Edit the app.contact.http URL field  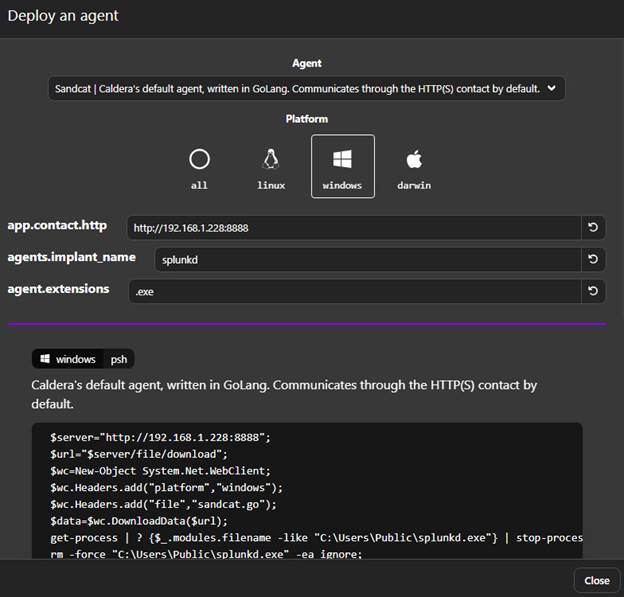(354, 228)
